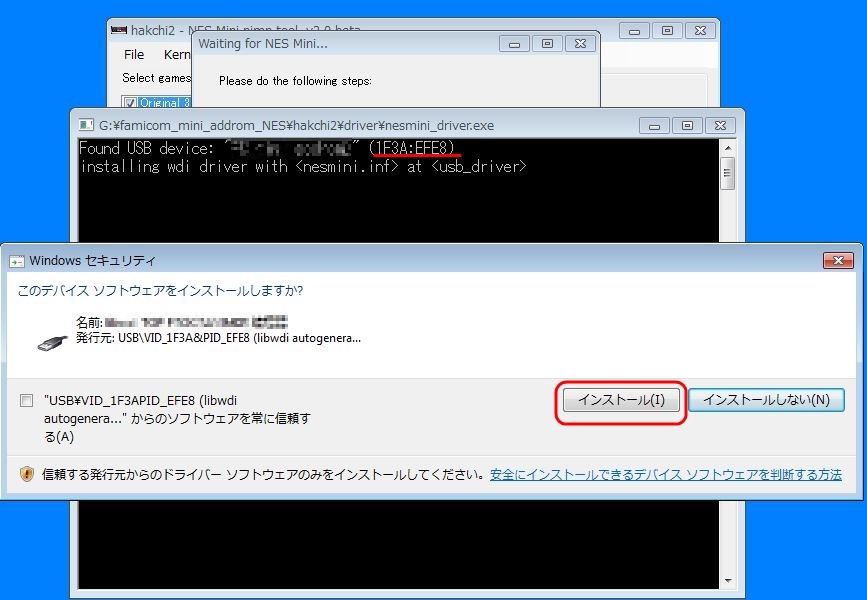Maximize the Waiting for NES Mini dialog

point(547,44)
